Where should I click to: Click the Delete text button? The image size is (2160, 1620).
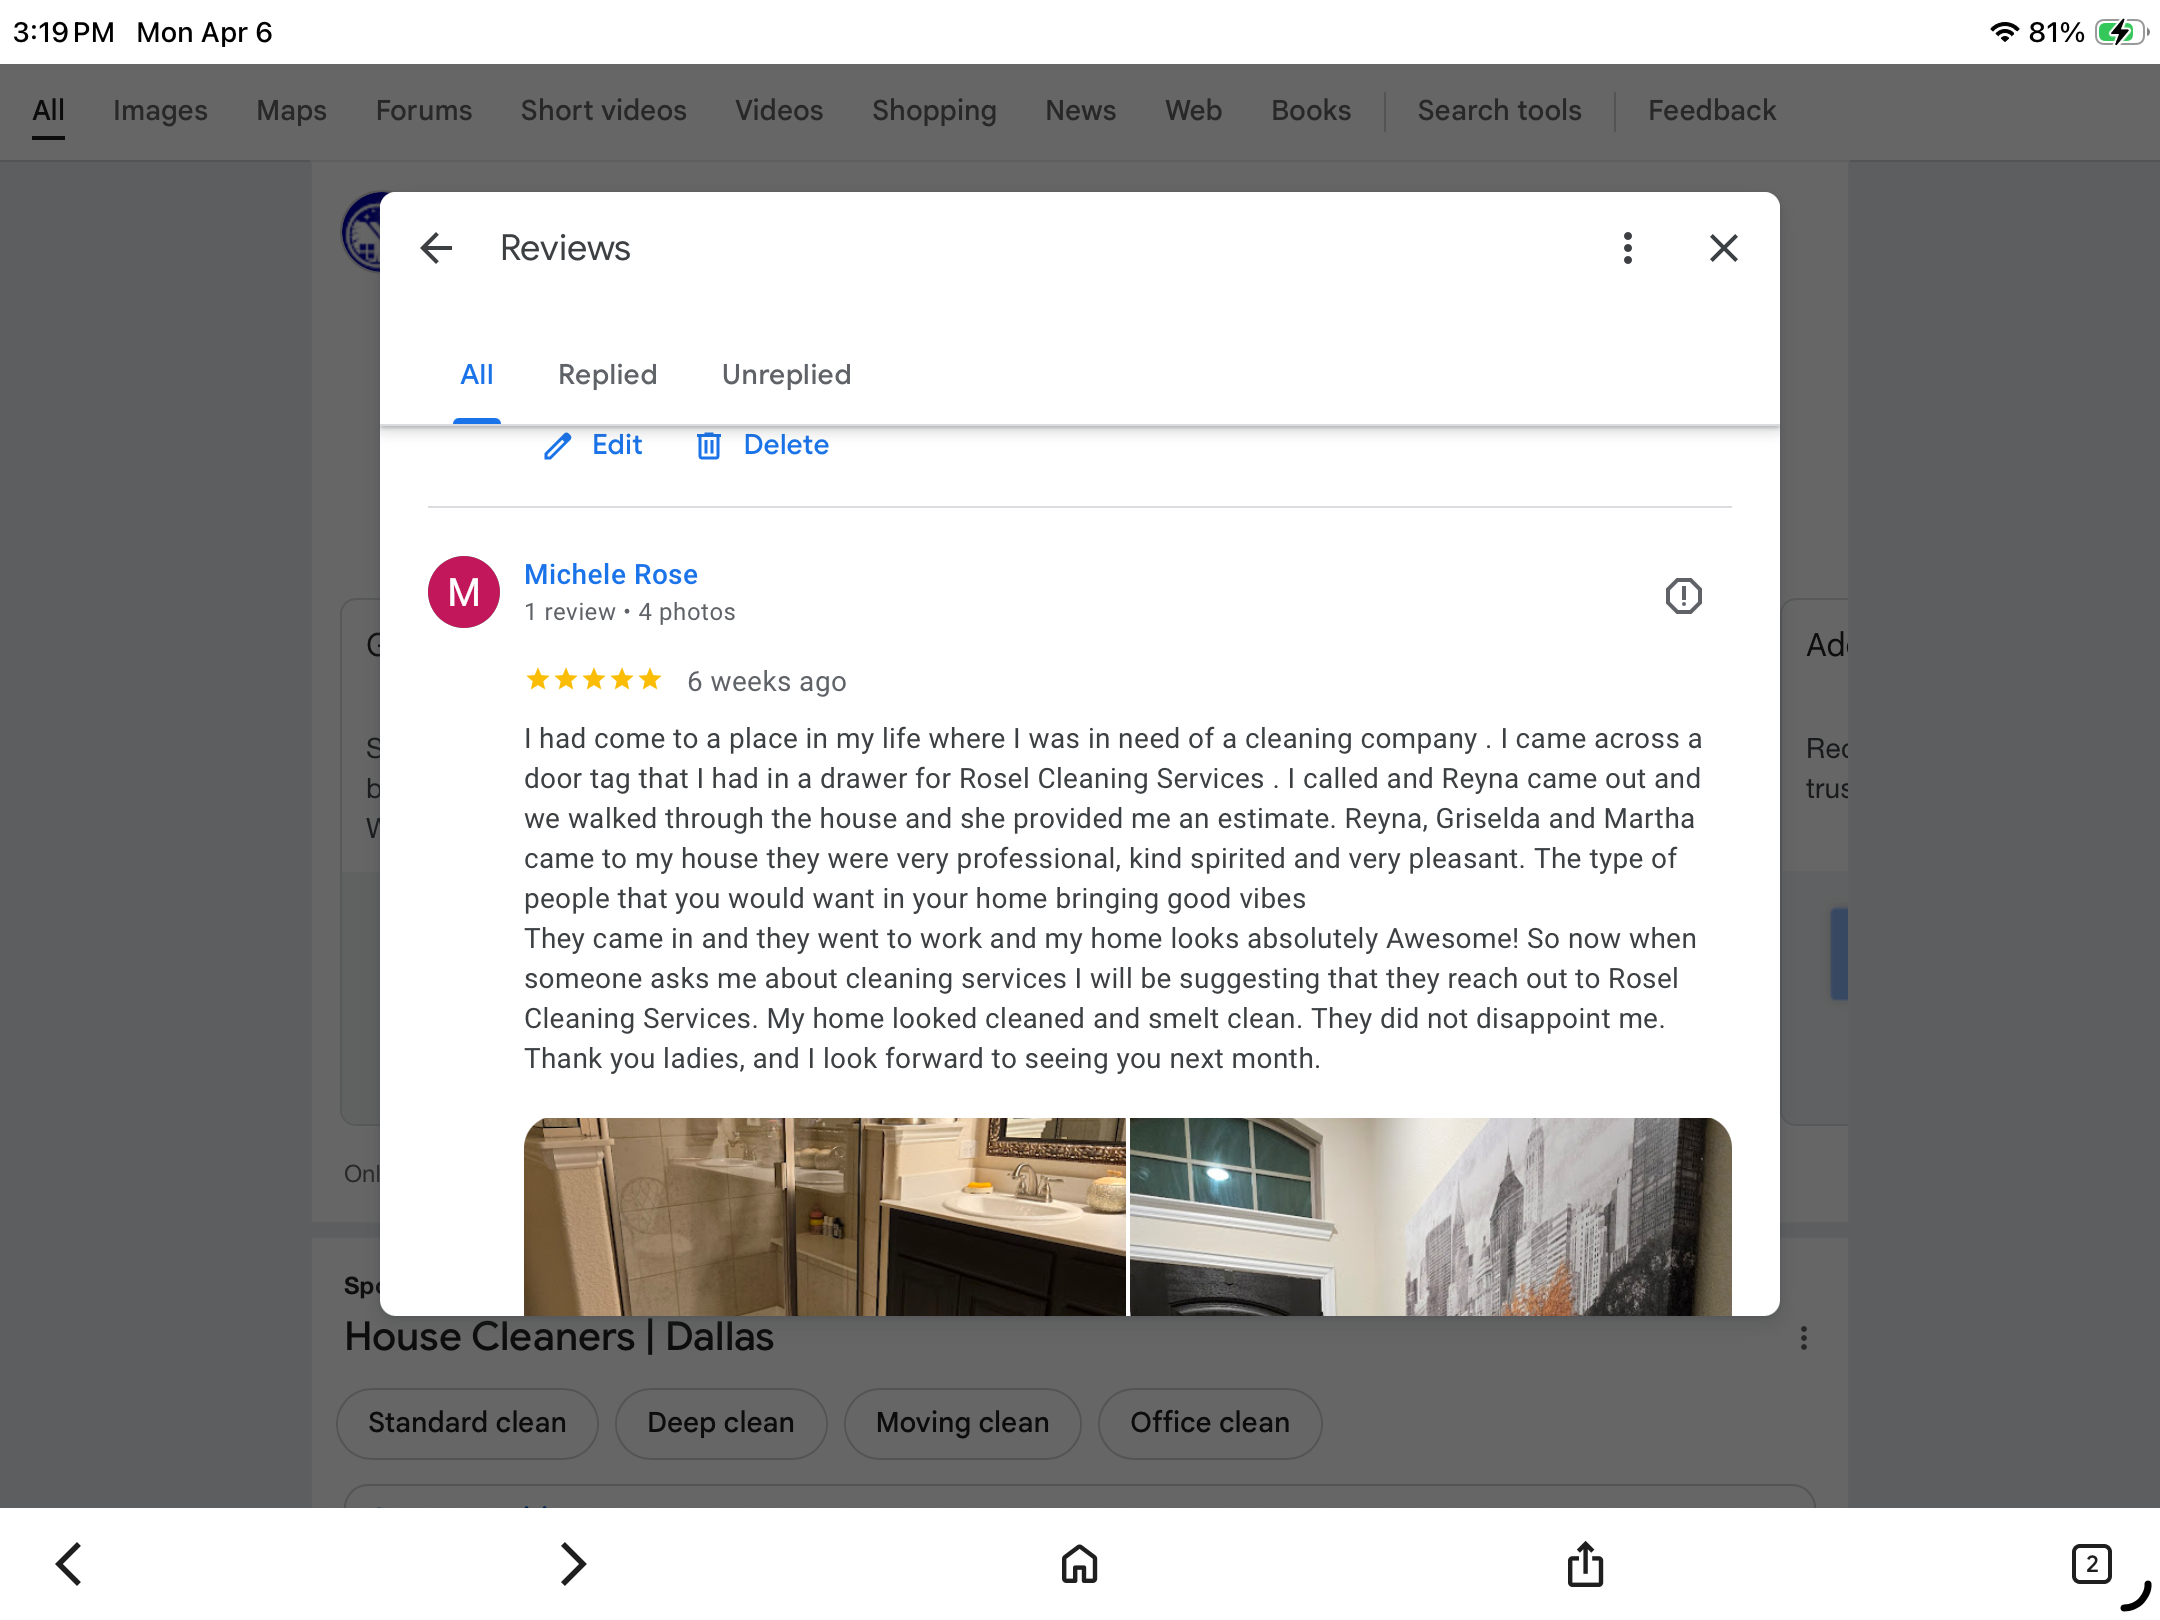[x=786, y=445]
